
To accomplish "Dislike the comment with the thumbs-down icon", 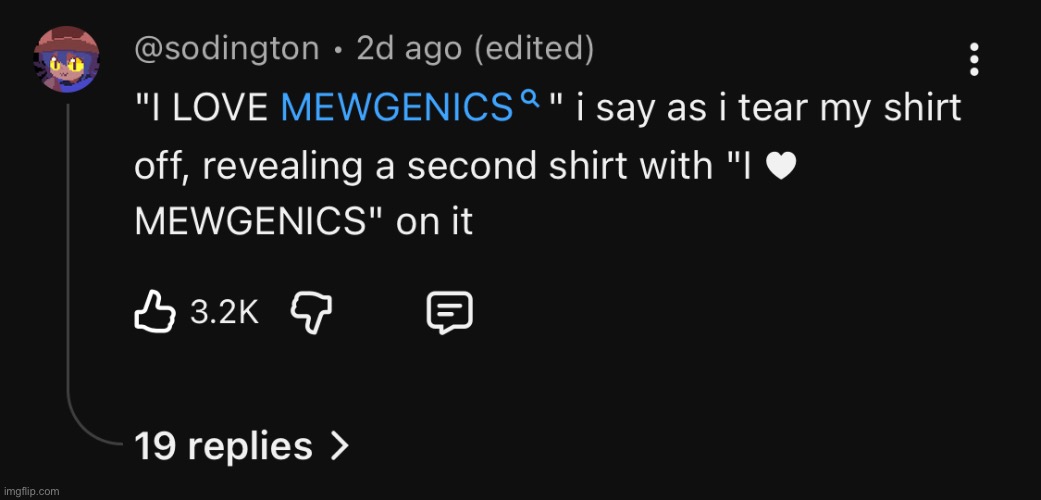I will click(x=310, y=313).
